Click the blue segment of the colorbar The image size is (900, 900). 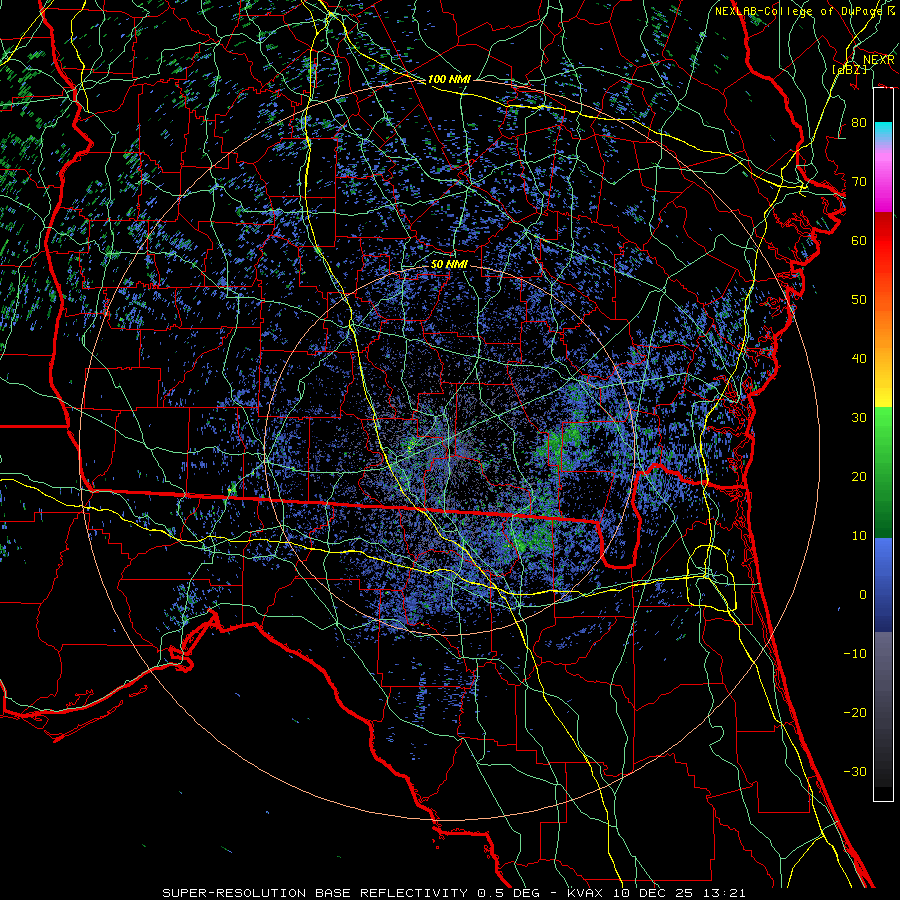[883, 585]
